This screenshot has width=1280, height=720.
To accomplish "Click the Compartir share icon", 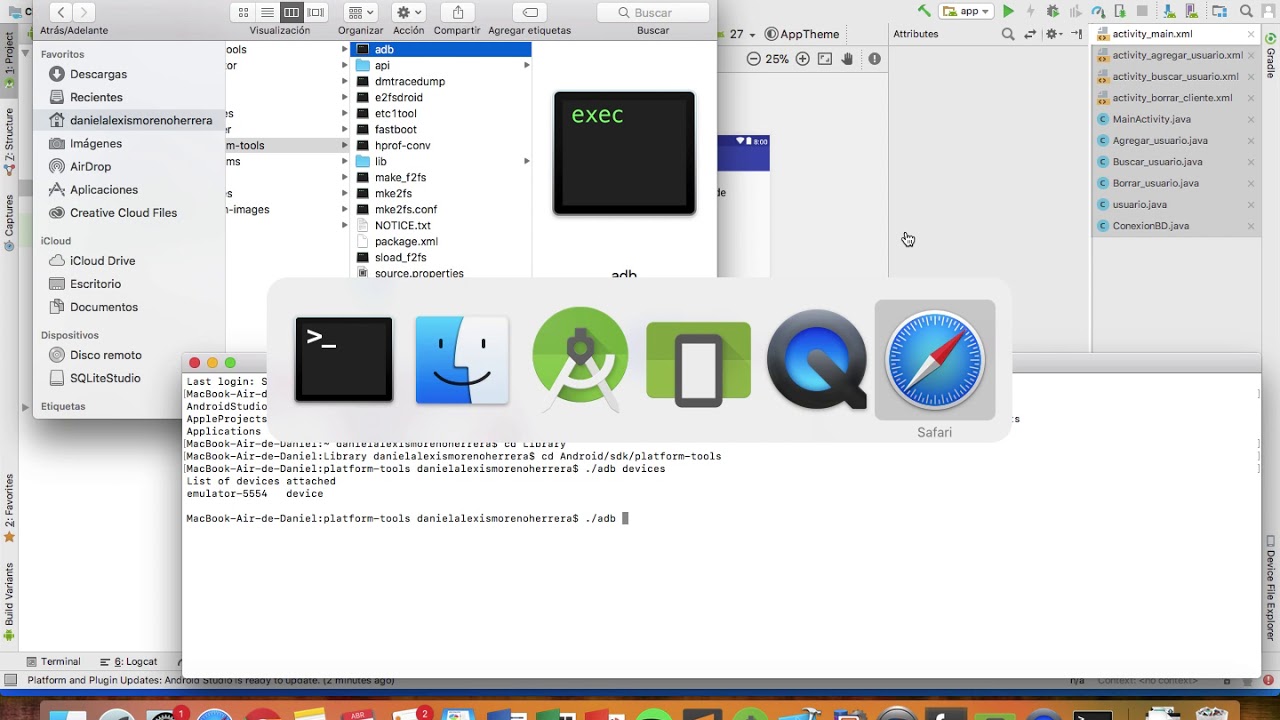I will point(457,12).
